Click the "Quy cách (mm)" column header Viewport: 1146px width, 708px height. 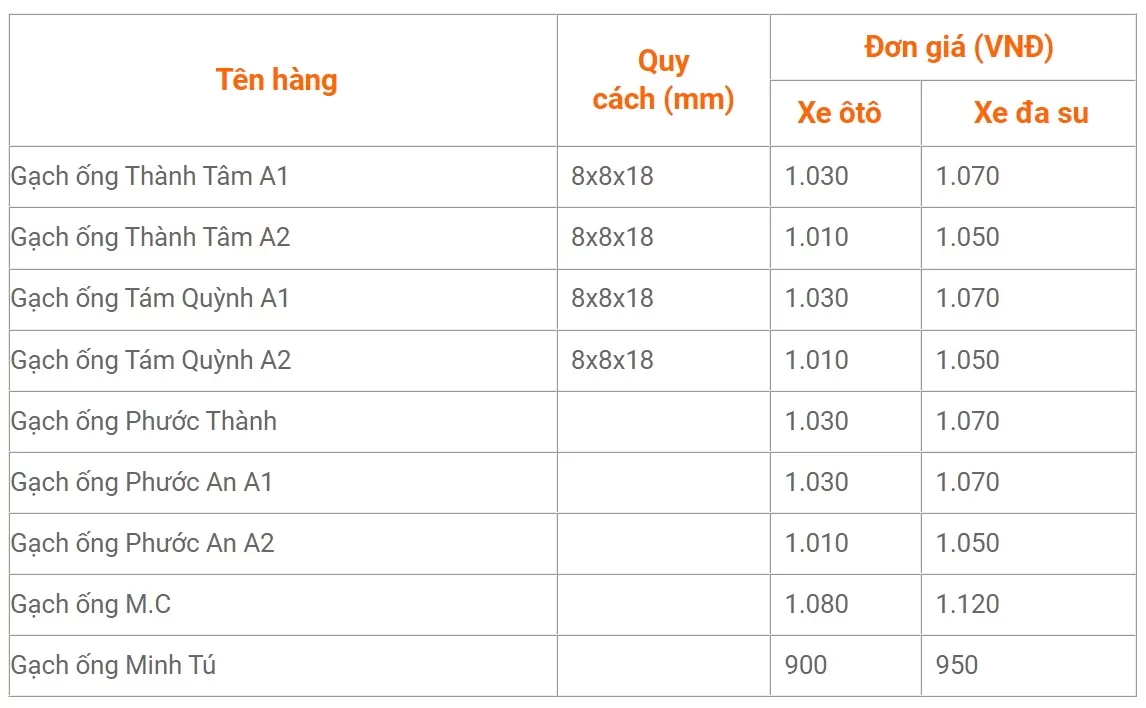(x=663, y=80)
